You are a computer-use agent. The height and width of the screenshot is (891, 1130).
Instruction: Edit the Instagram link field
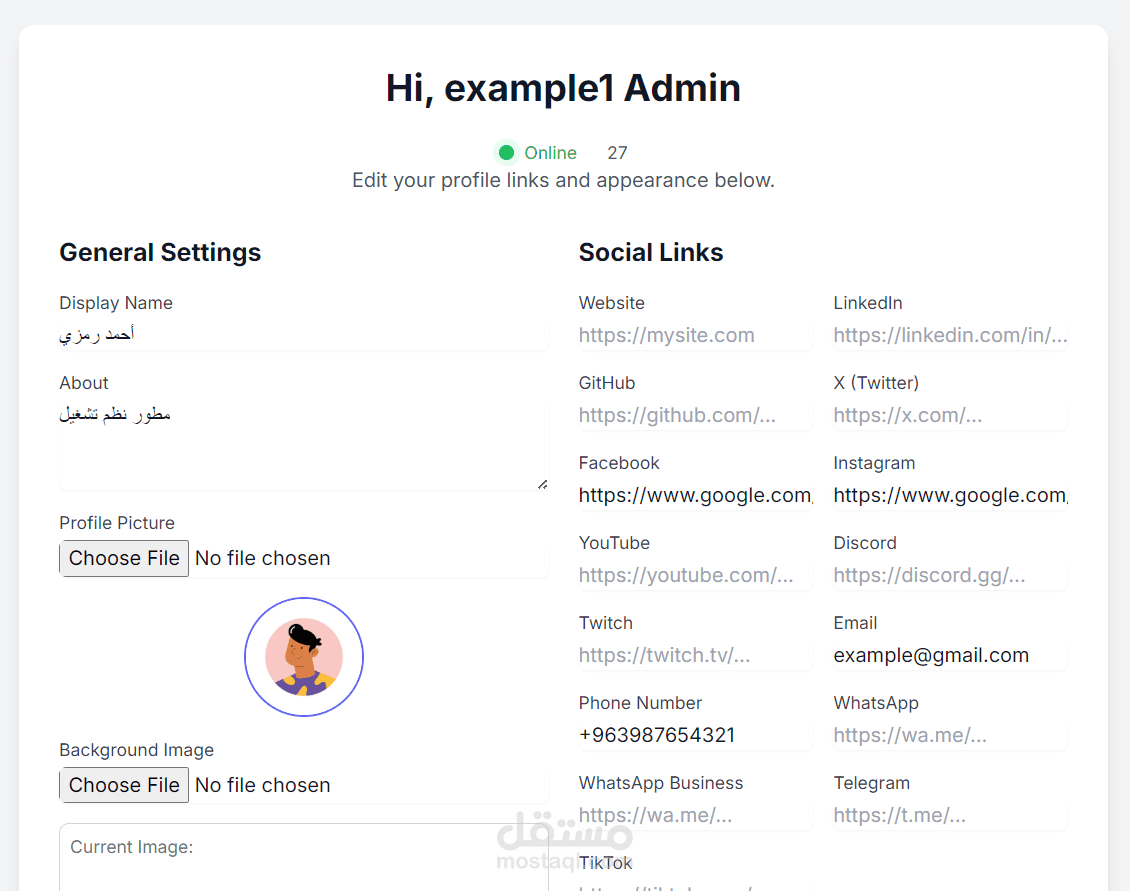950,495
